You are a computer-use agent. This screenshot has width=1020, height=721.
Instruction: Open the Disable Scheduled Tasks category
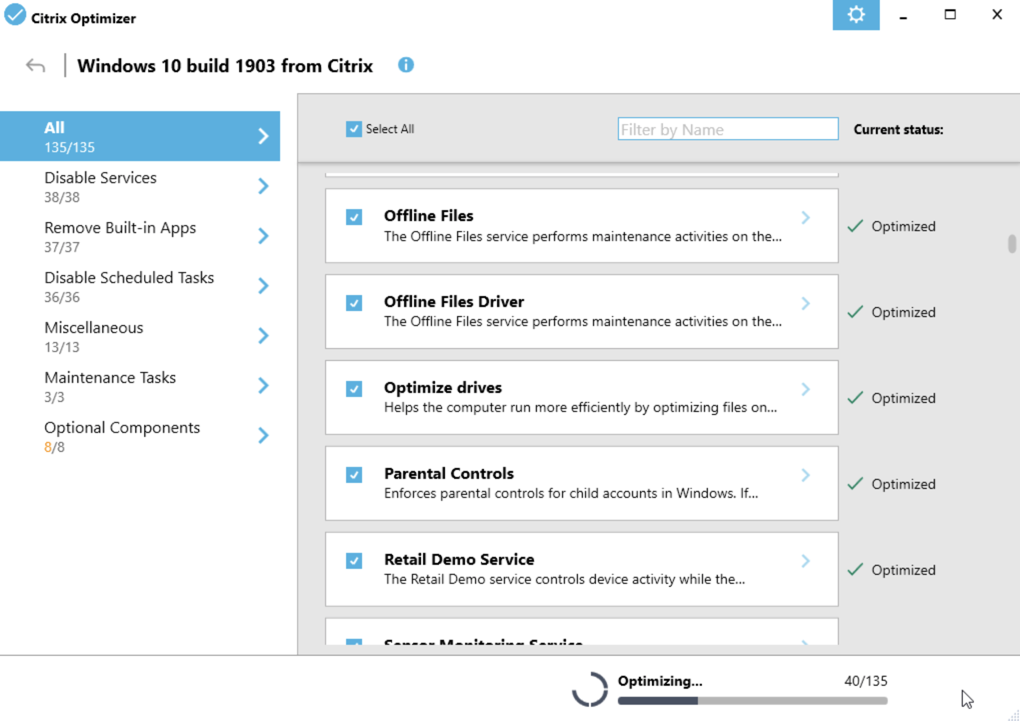click(140, 286)
